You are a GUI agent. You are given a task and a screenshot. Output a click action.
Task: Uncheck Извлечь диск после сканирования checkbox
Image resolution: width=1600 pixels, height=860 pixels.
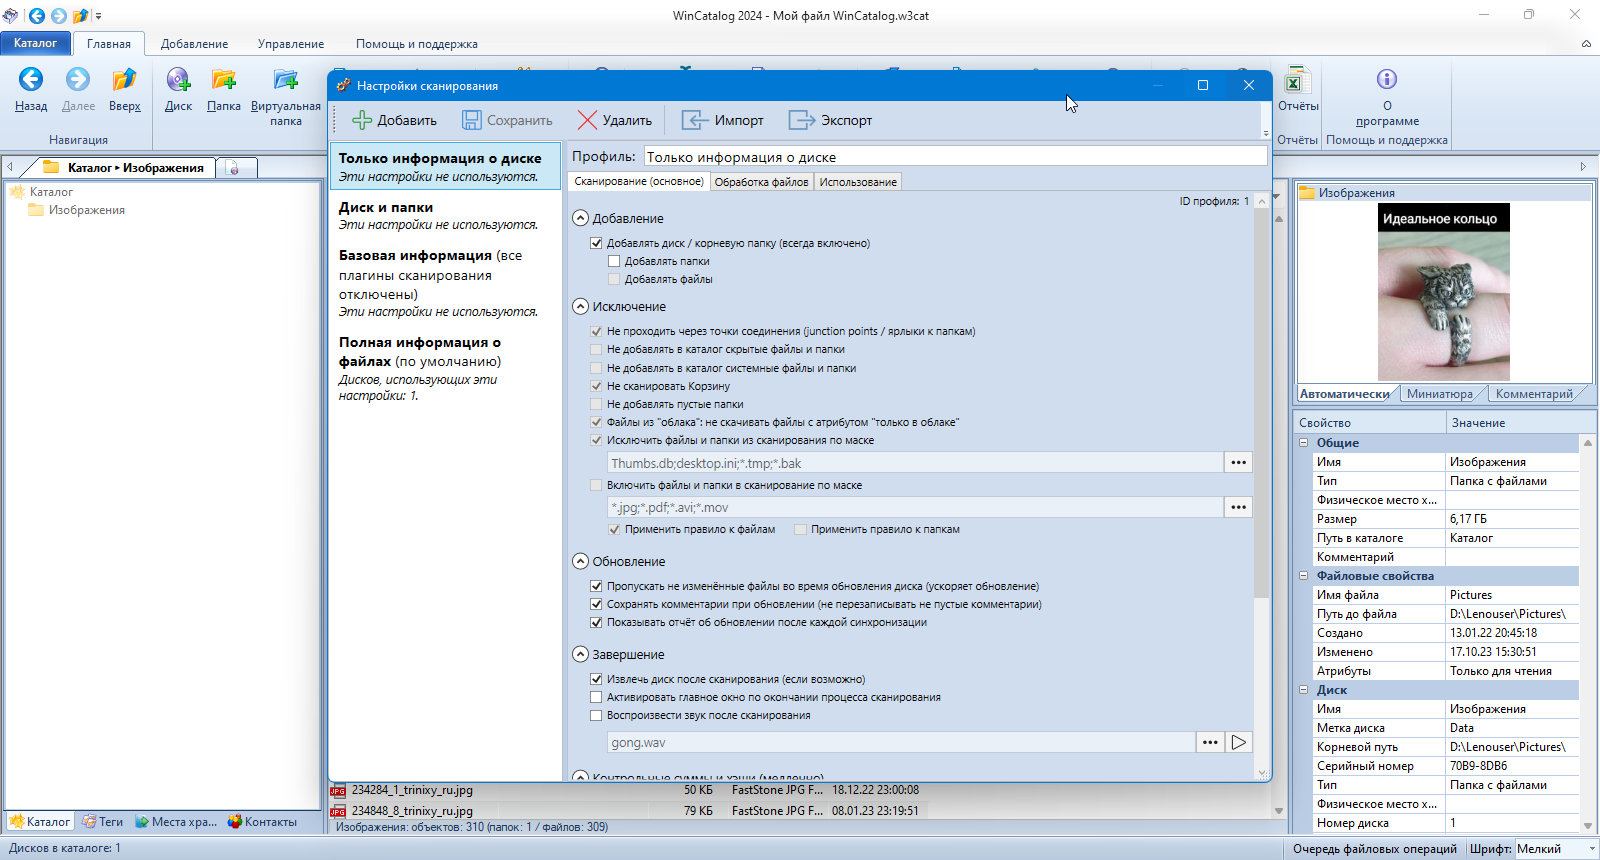(x=596, y=679)
